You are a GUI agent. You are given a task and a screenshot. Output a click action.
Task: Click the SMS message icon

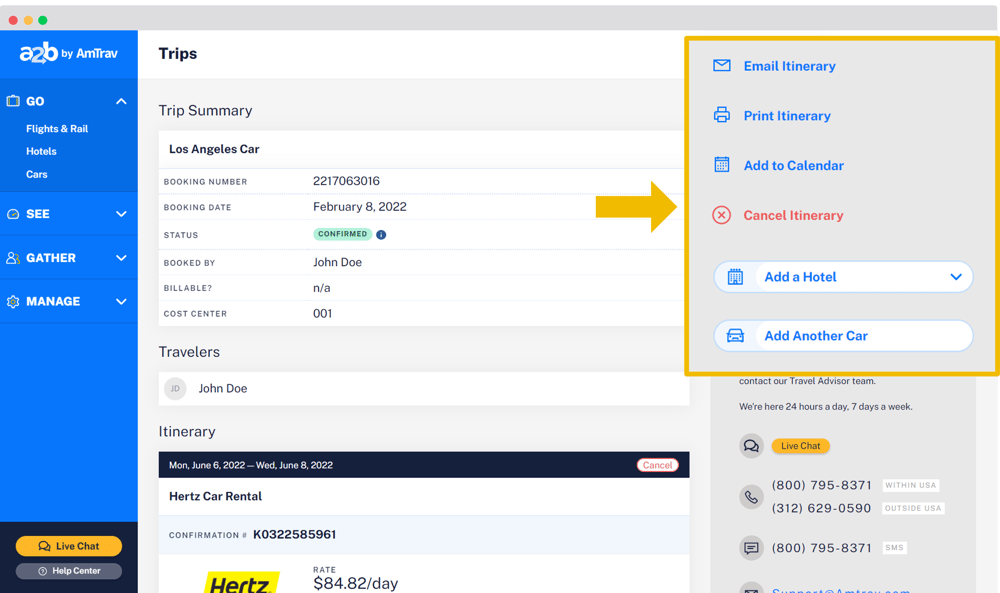(751, 547)
